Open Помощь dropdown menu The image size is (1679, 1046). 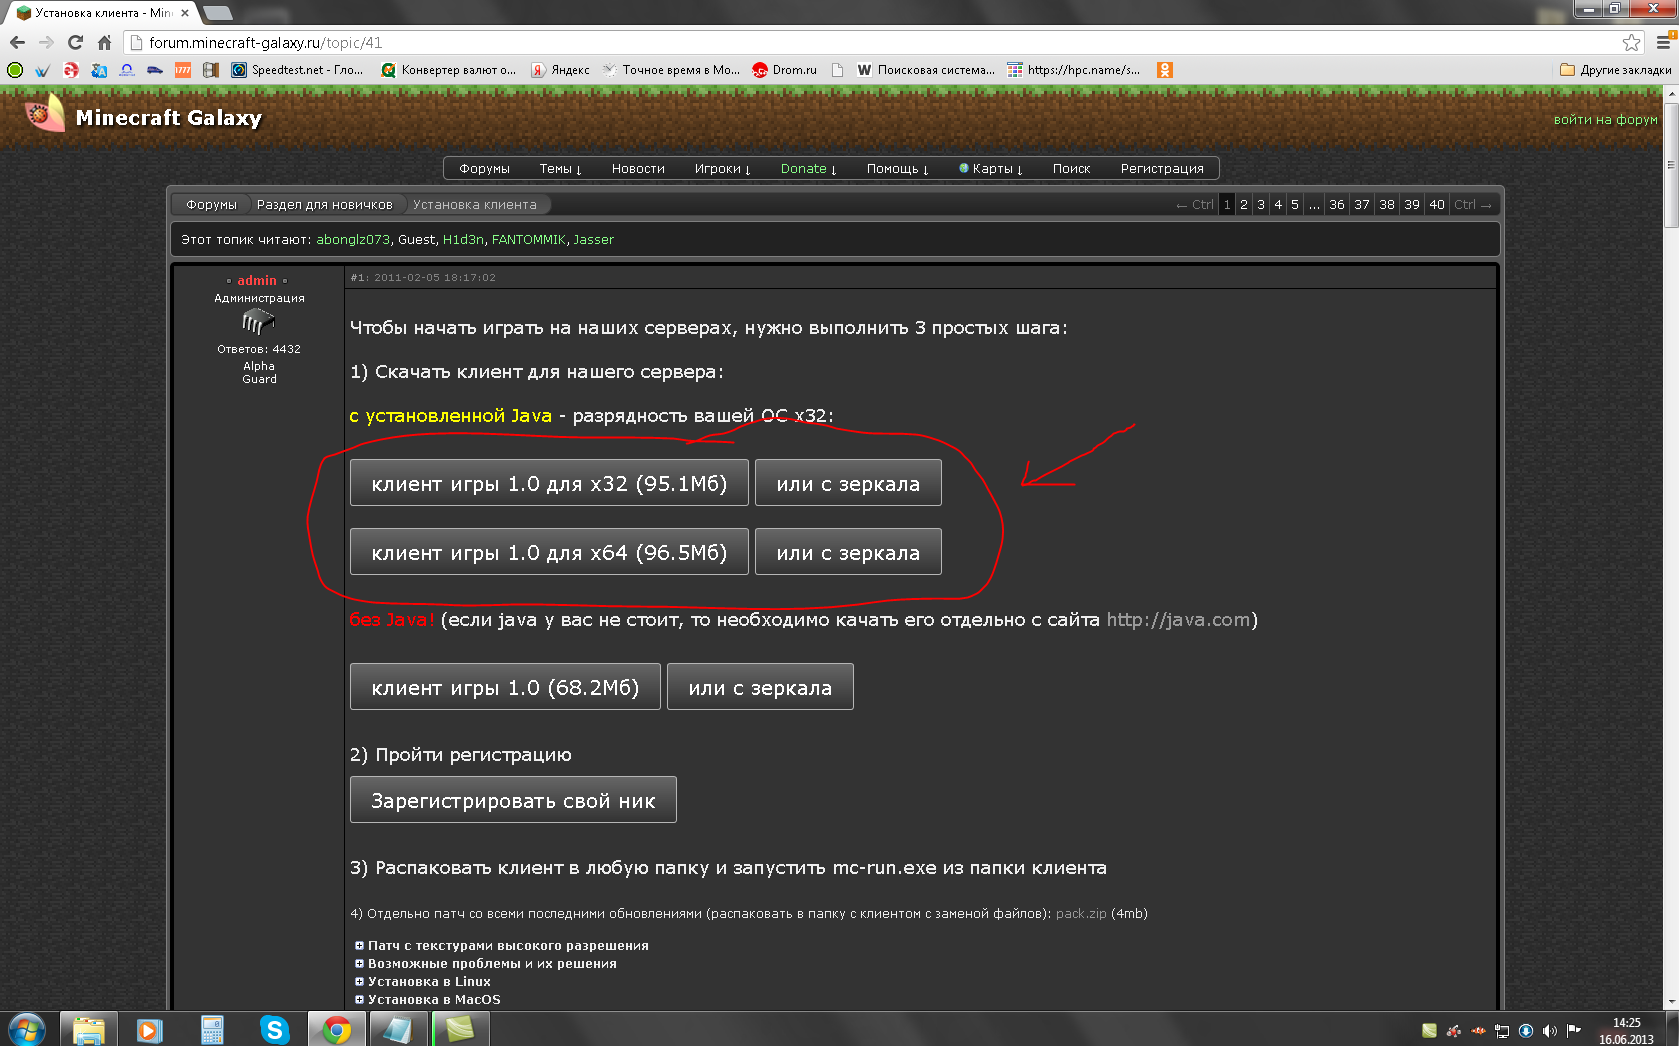click(897, 169)
